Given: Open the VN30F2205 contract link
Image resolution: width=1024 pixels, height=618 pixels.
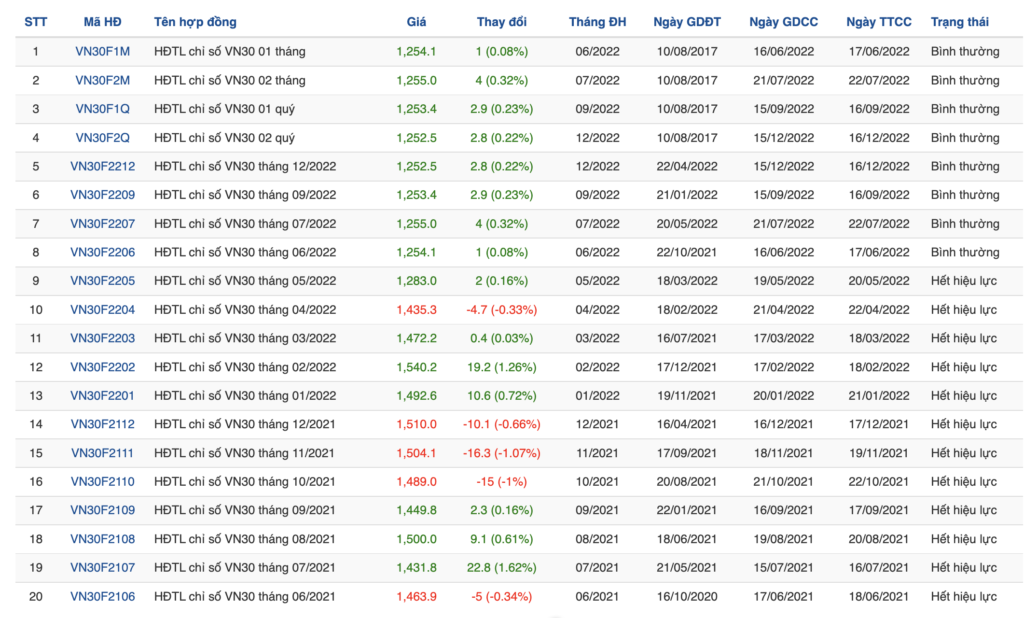Looking at the screenshot, I should tap(102, 281).
